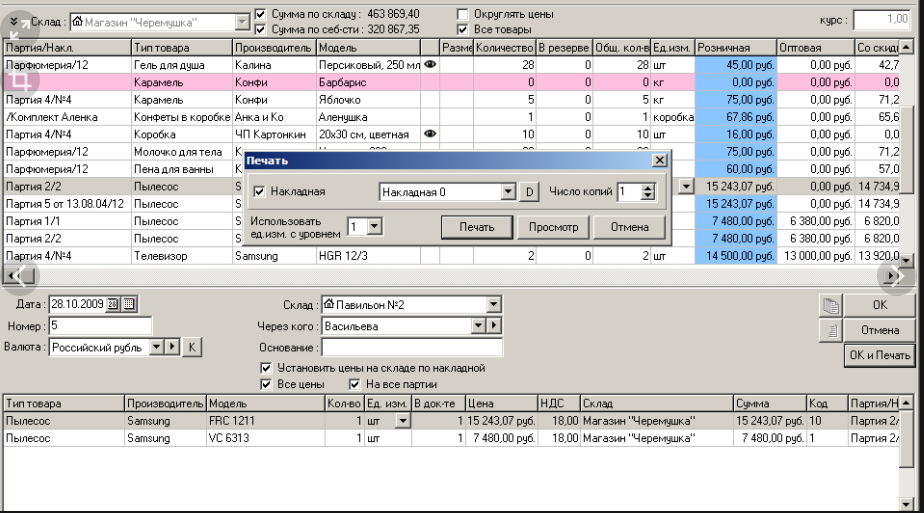
Task: Click the Розничная column header
Action: [735, 48]
